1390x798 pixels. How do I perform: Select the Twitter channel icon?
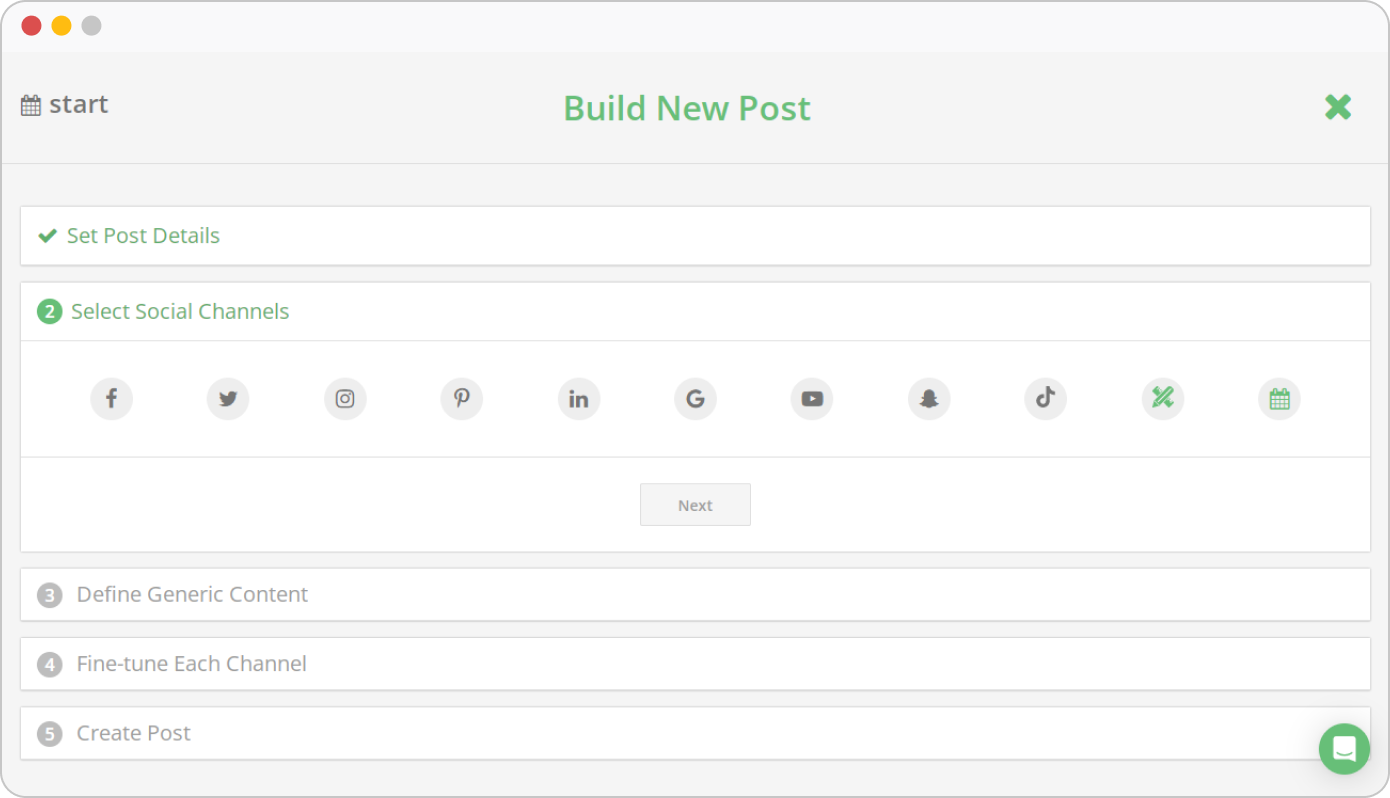(x=228, y=399)
